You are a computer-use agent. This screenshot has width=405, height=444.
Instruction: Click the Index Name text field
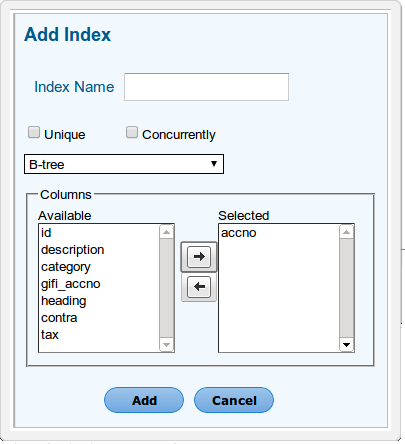coord(206,87)
